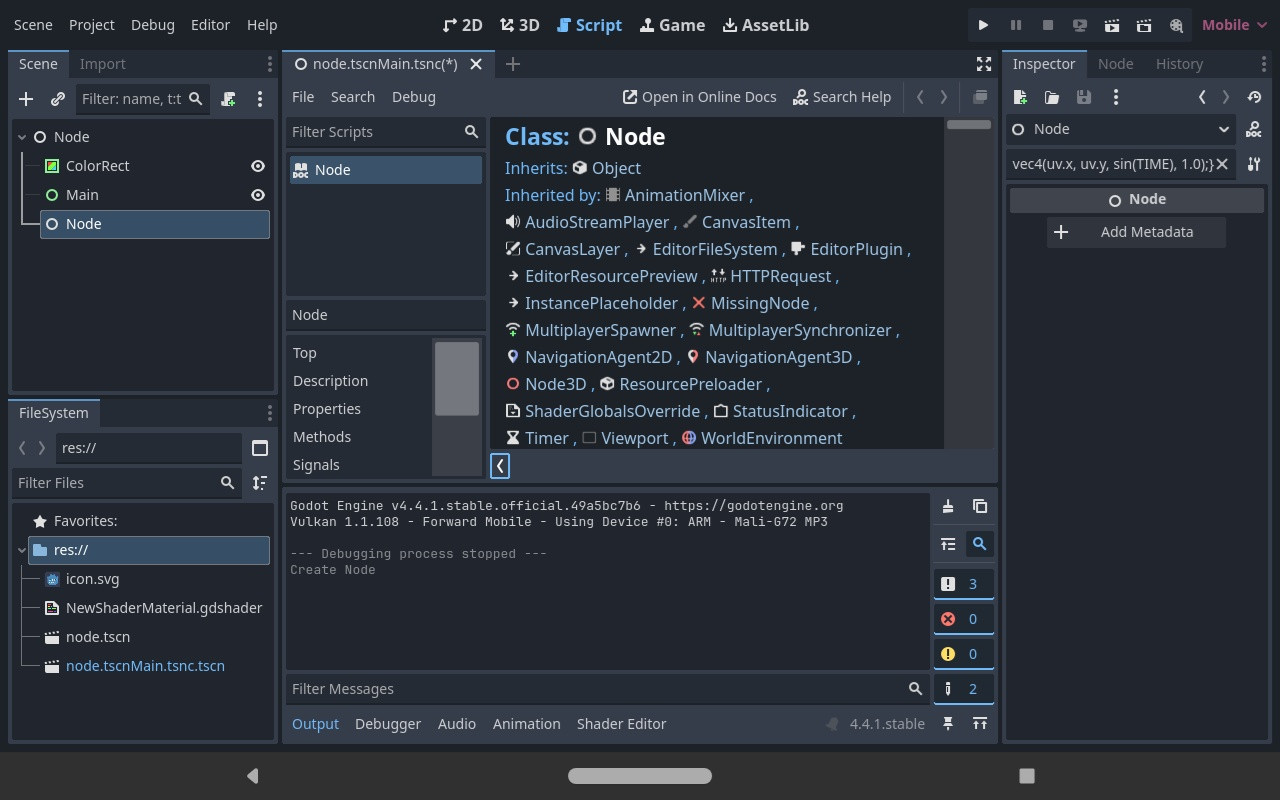
Task: Collapse the root Node tree item
Action: point(22,137)
